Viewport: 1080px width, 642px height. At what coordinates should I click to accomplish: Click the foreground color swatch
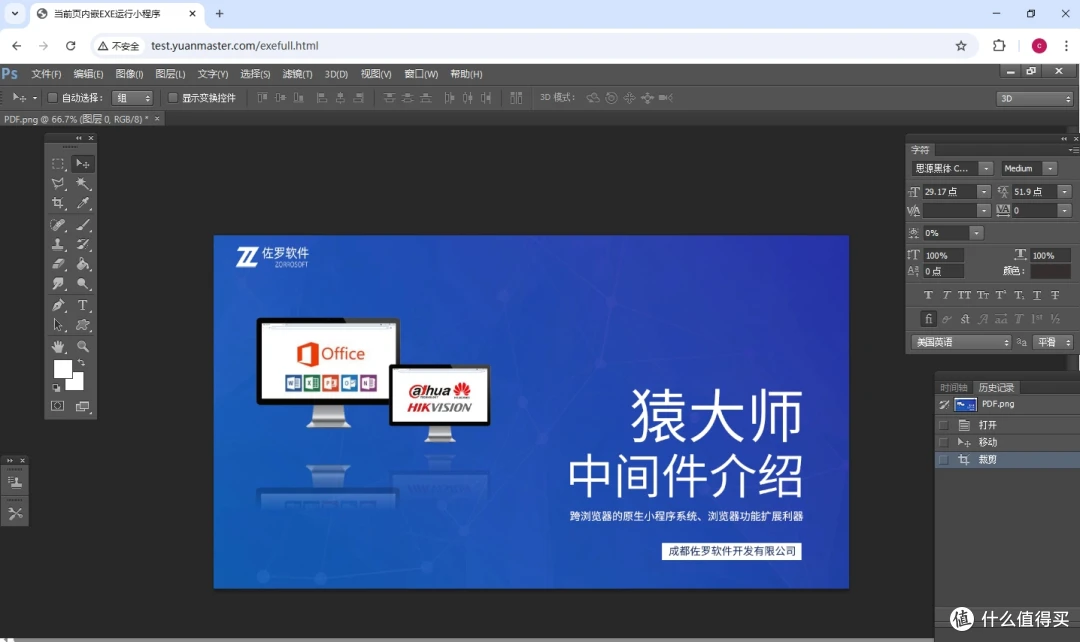point(62,369)
